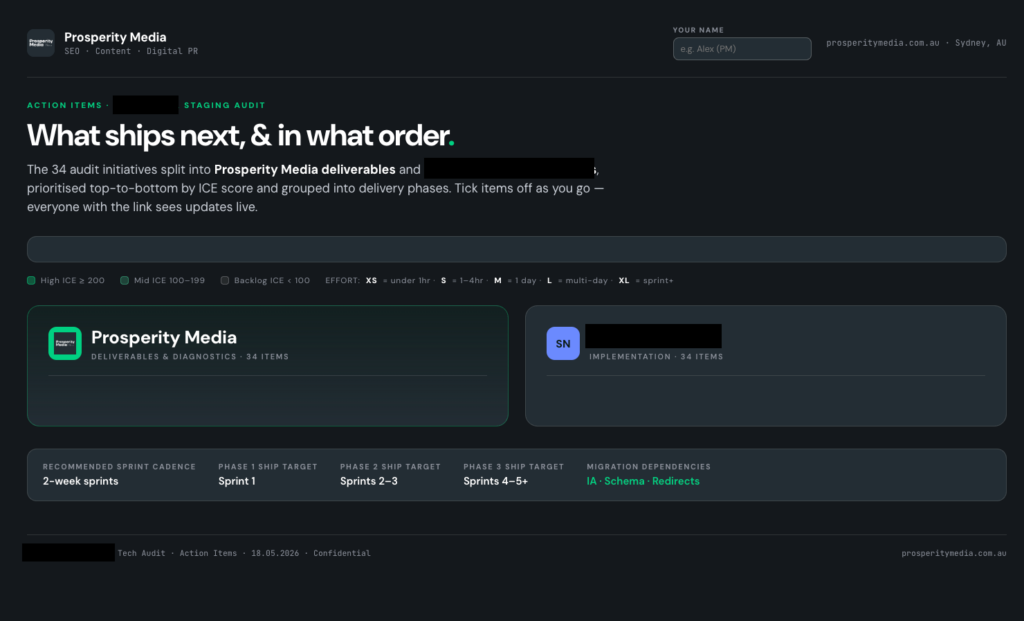Click the Mid ICE legend square
Image resolution: width=1024 pixels, height=621 pixels.
tap(124, 280)
